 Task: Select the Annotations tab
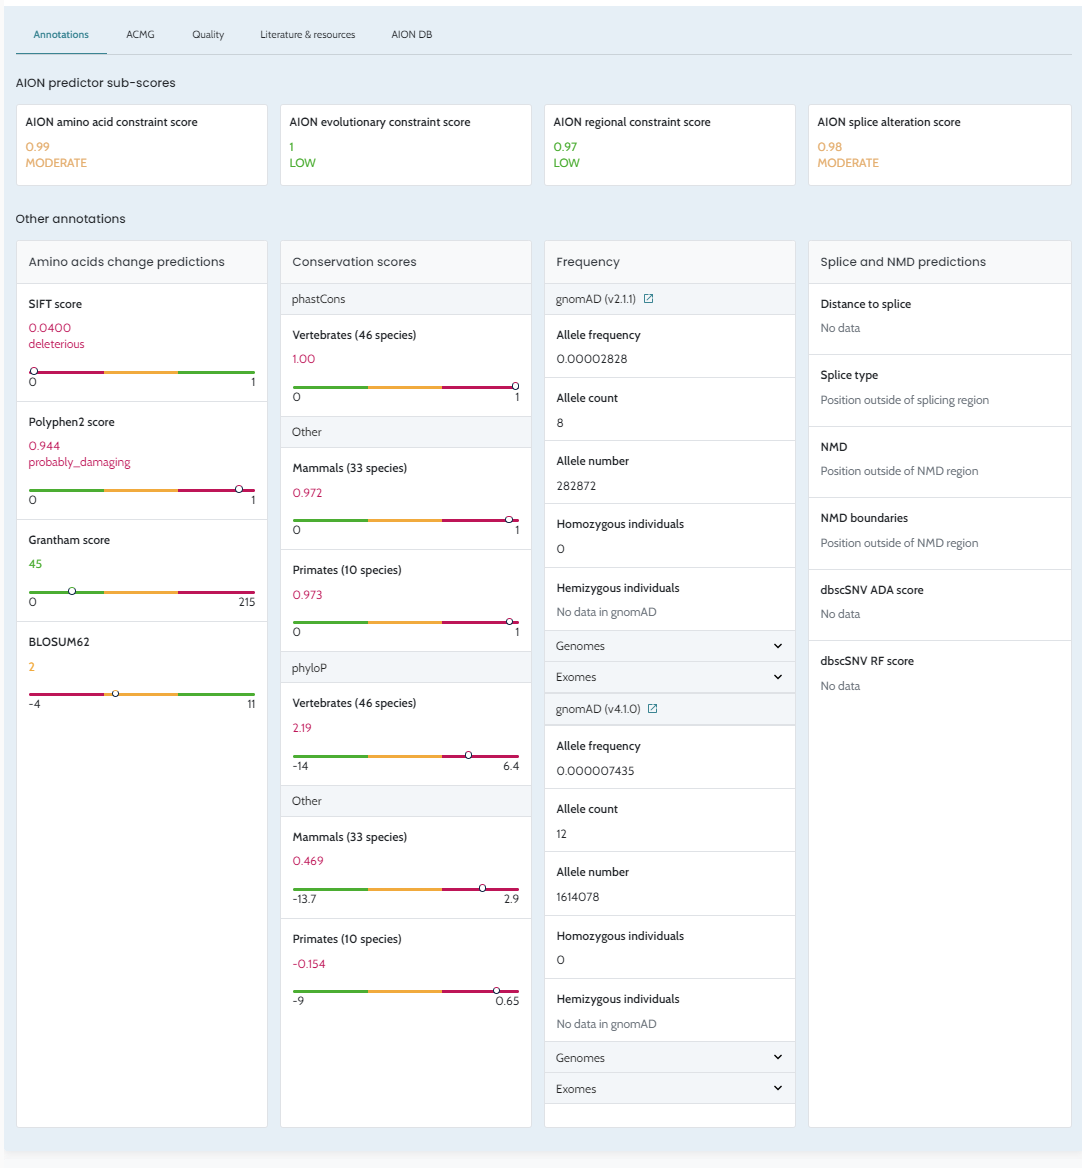tap(61, 35)
